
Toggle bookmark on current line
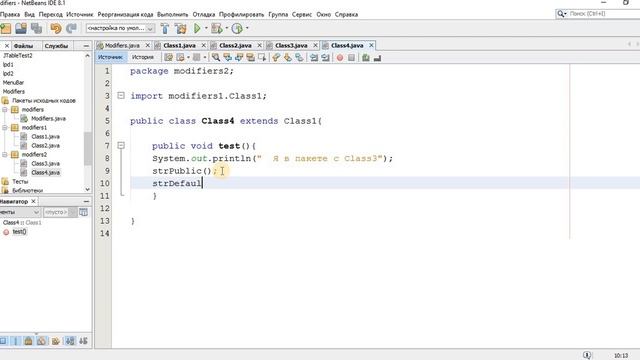(x=299, y=58)
